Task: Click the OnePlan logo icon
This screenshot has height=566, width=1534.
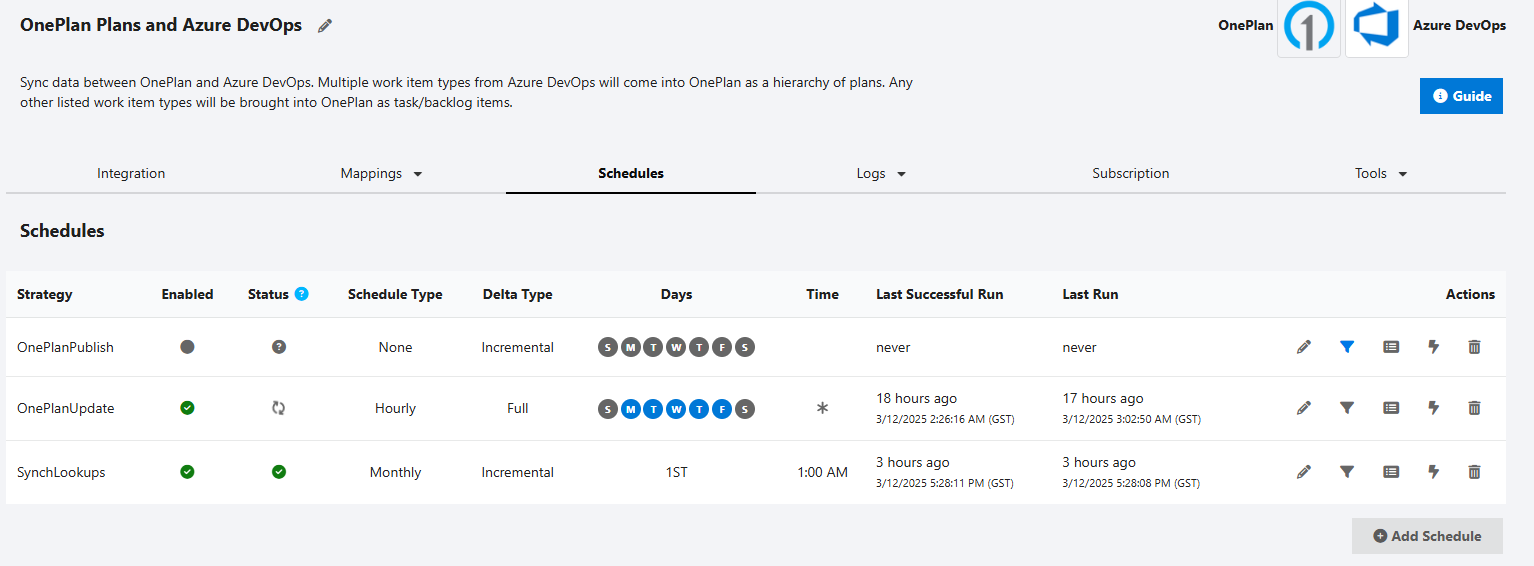Action: 1309,27
